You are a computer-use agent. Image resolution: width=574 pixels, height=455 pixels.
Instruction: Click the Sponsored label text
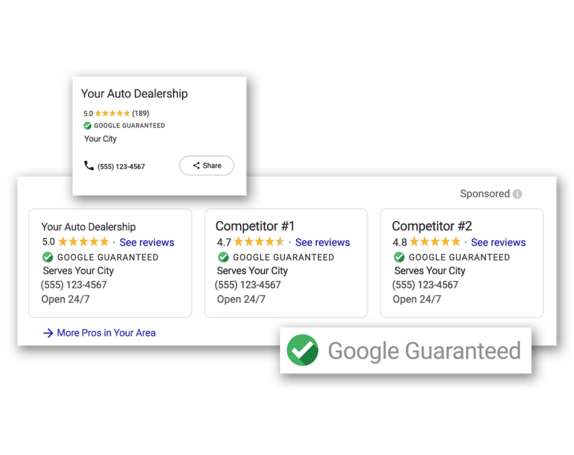485,193
